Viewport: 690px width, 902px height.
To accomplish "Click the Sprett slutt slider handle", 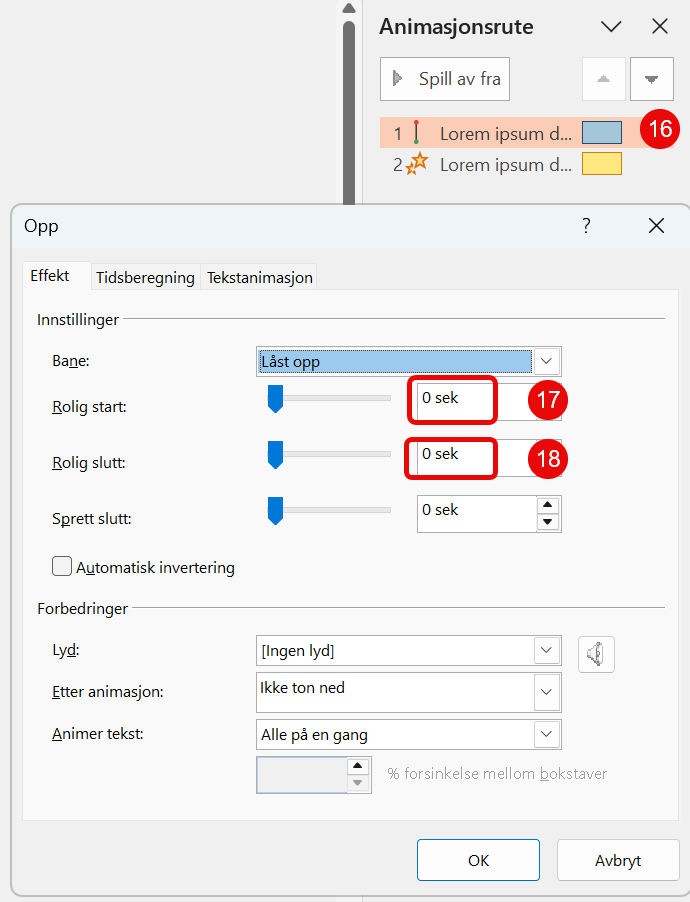I will [276, 511].
